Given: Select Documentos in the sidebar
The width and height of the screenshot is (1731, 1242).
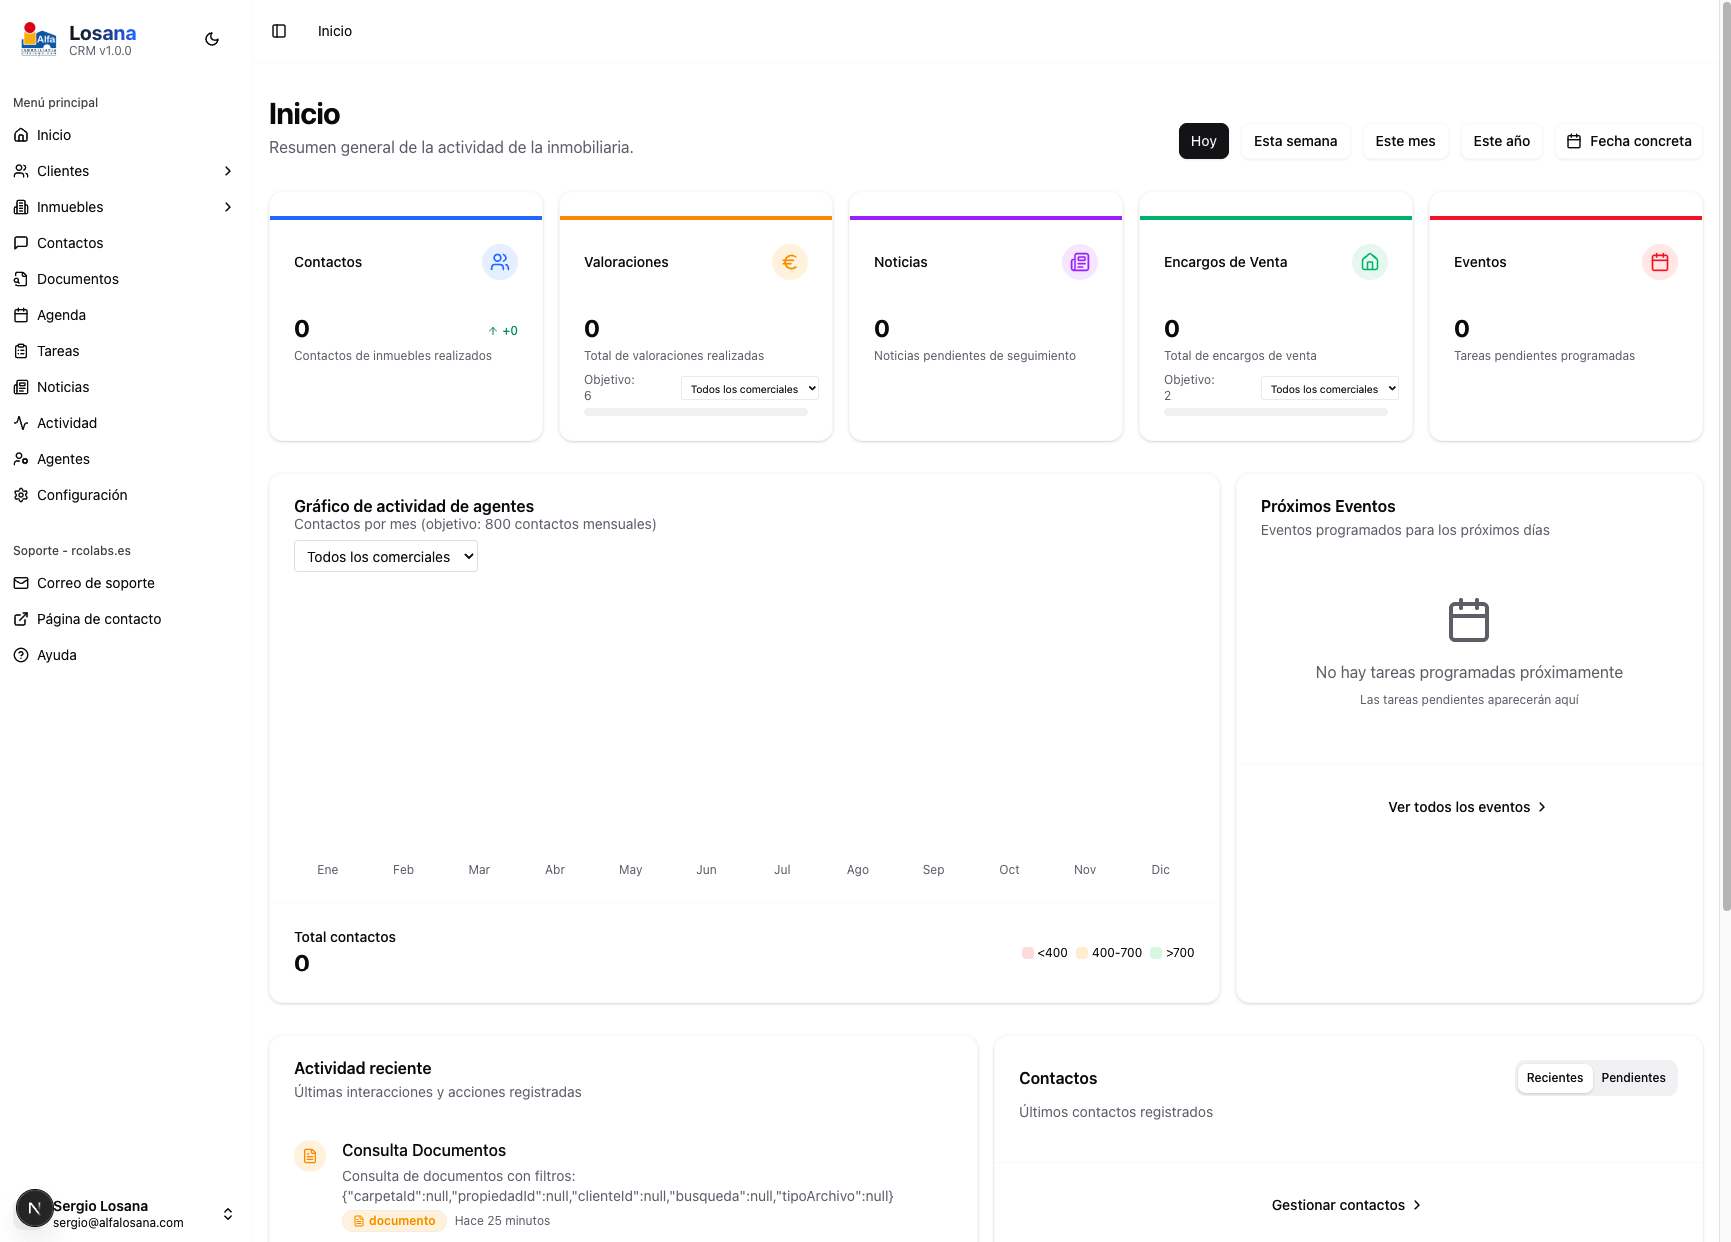Looking at the screenshot, I should [x=76, y=278].
